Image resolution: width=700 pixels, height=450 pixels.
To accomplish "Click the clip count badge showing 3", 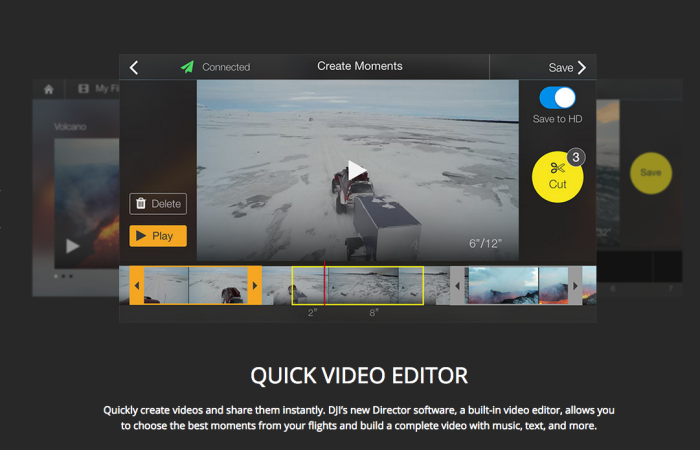I will click(x=575, y=157).
